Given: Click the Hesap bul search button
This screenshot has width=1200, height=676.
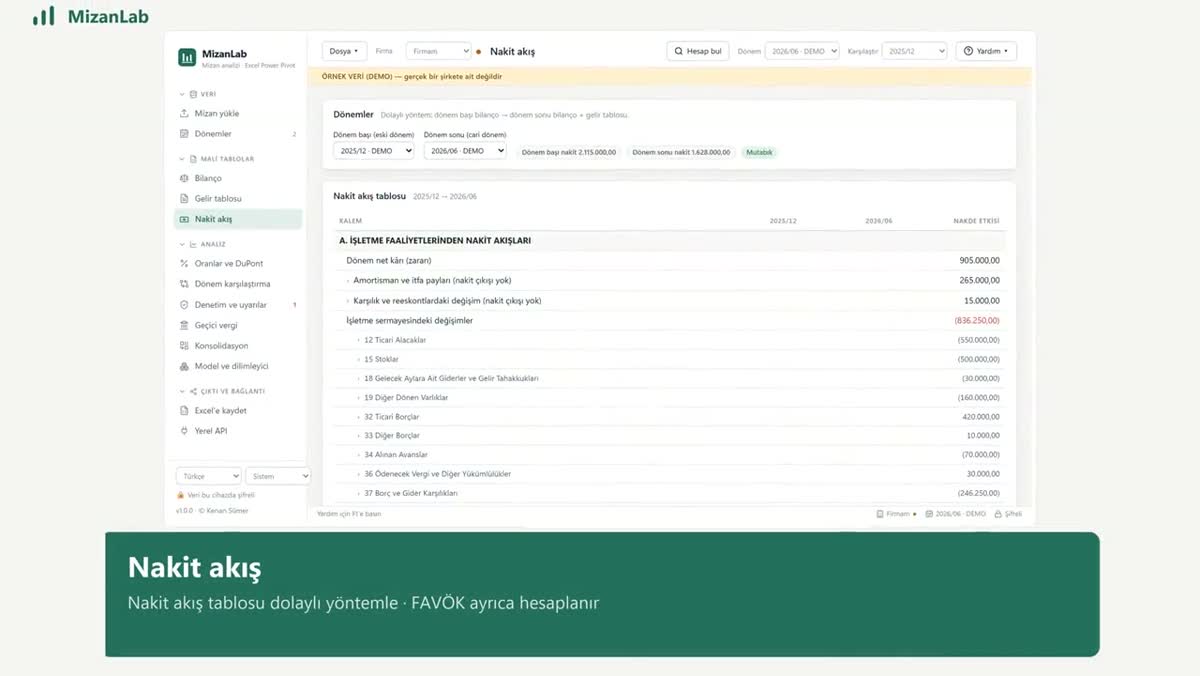Looking at the screenshot, I should pyautogui.click(x=698, y=51).
